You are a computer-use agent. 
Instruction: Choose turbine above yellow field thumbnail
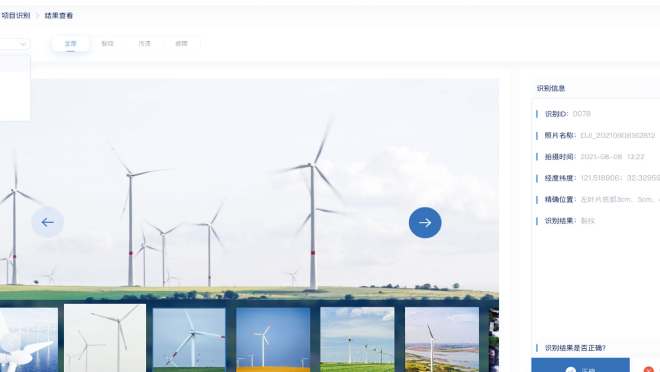[273, 340]
